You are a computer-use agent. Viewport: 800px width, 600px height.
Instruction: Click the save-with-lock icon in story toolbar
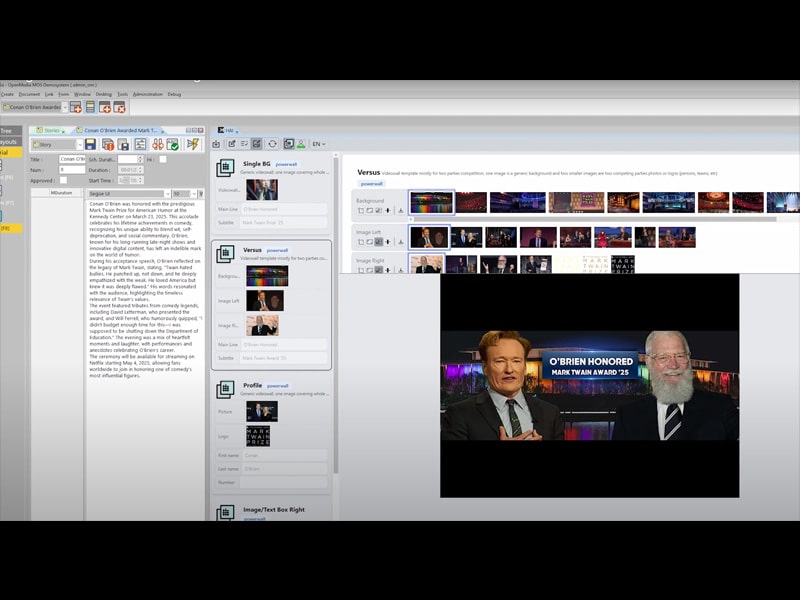[123, 144]
